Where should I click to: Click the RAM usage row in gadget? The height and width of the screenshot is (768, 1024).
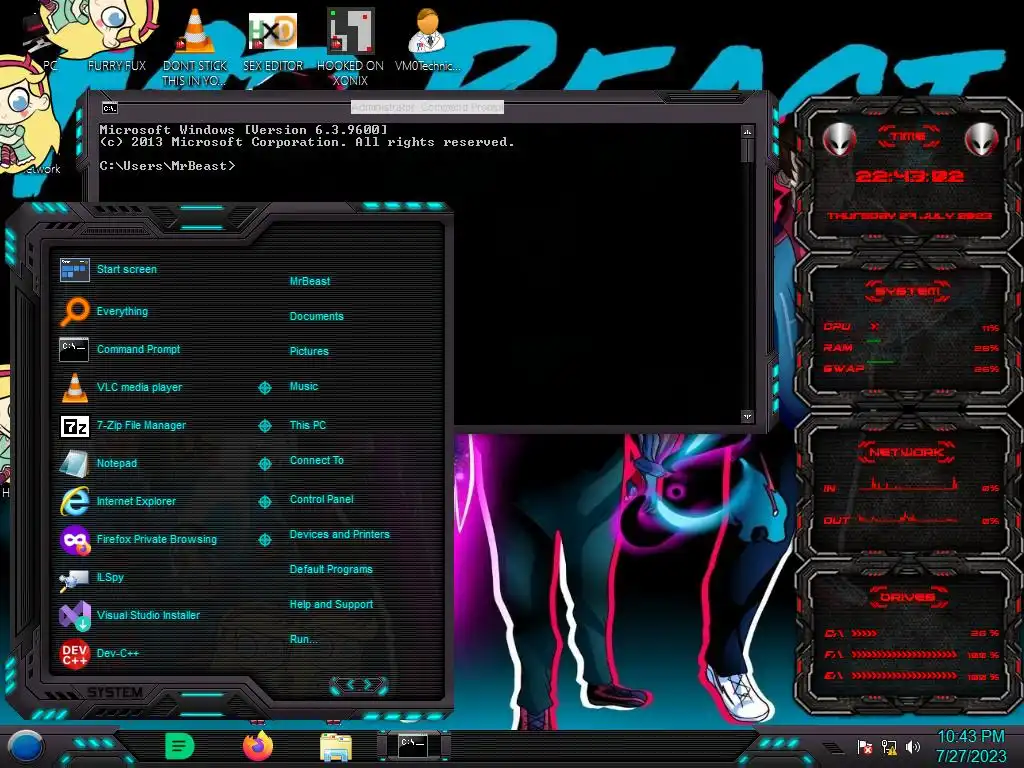pos(912,348)
